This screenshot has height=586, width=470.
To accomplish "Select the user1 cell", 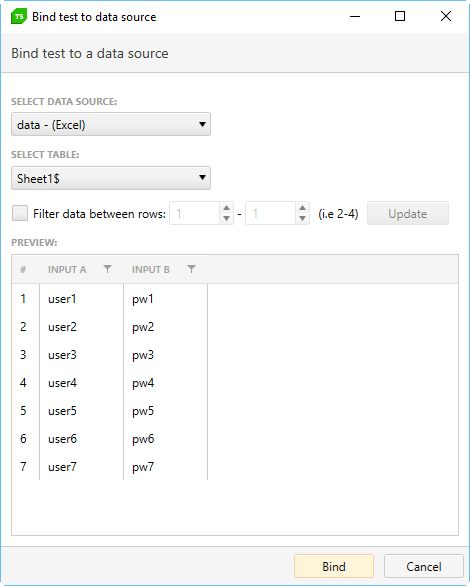I will 81,299.
